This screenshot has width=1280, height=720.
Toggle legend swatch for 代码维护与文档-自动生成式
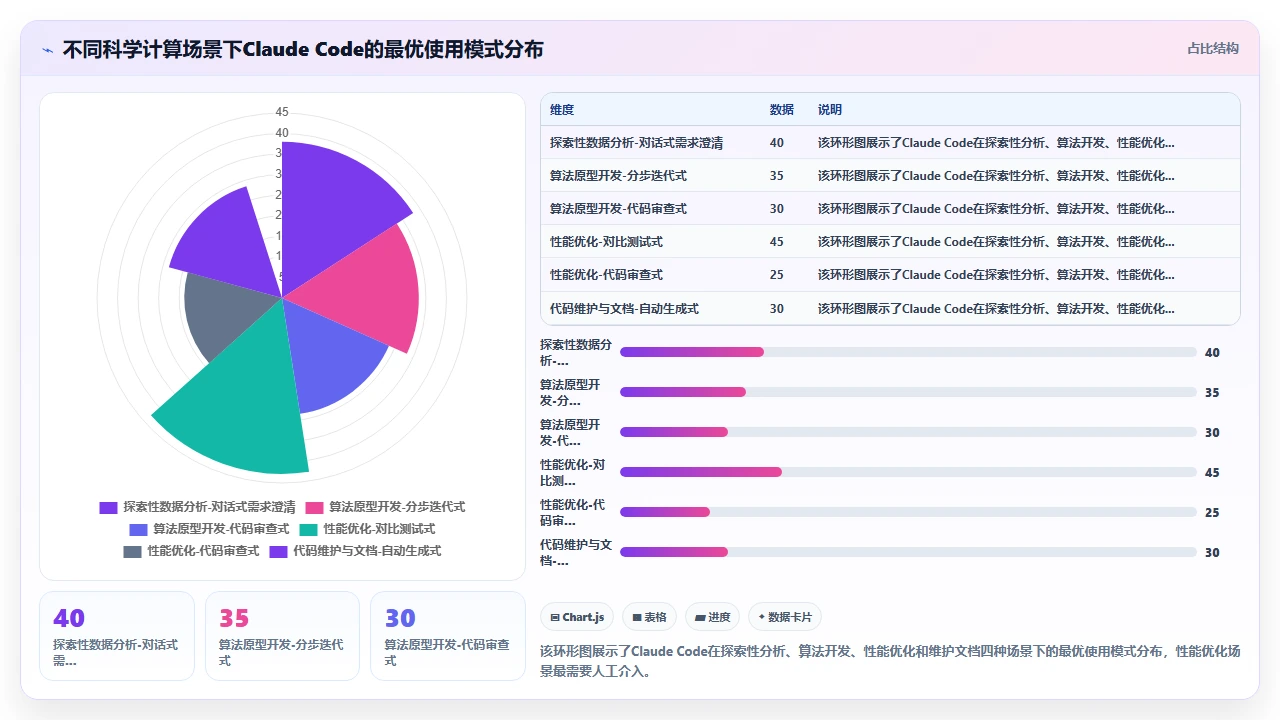coord(278,551)
